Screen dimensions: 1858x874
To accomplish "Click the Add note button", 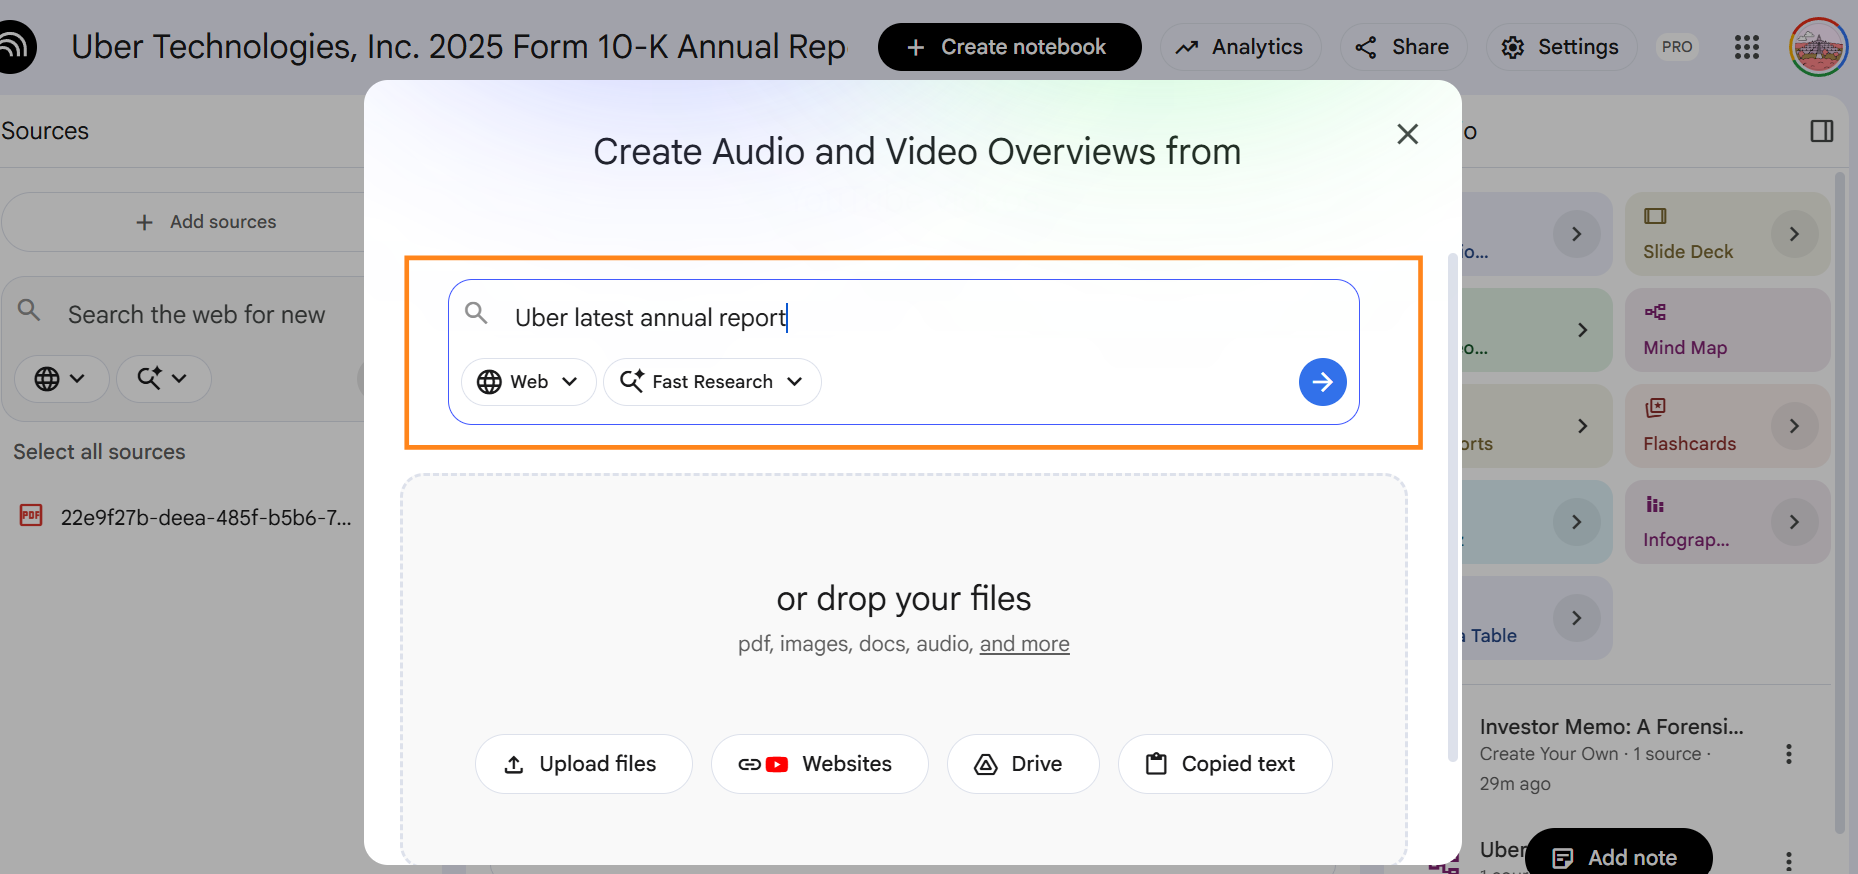I will [x=1618, y=858].
